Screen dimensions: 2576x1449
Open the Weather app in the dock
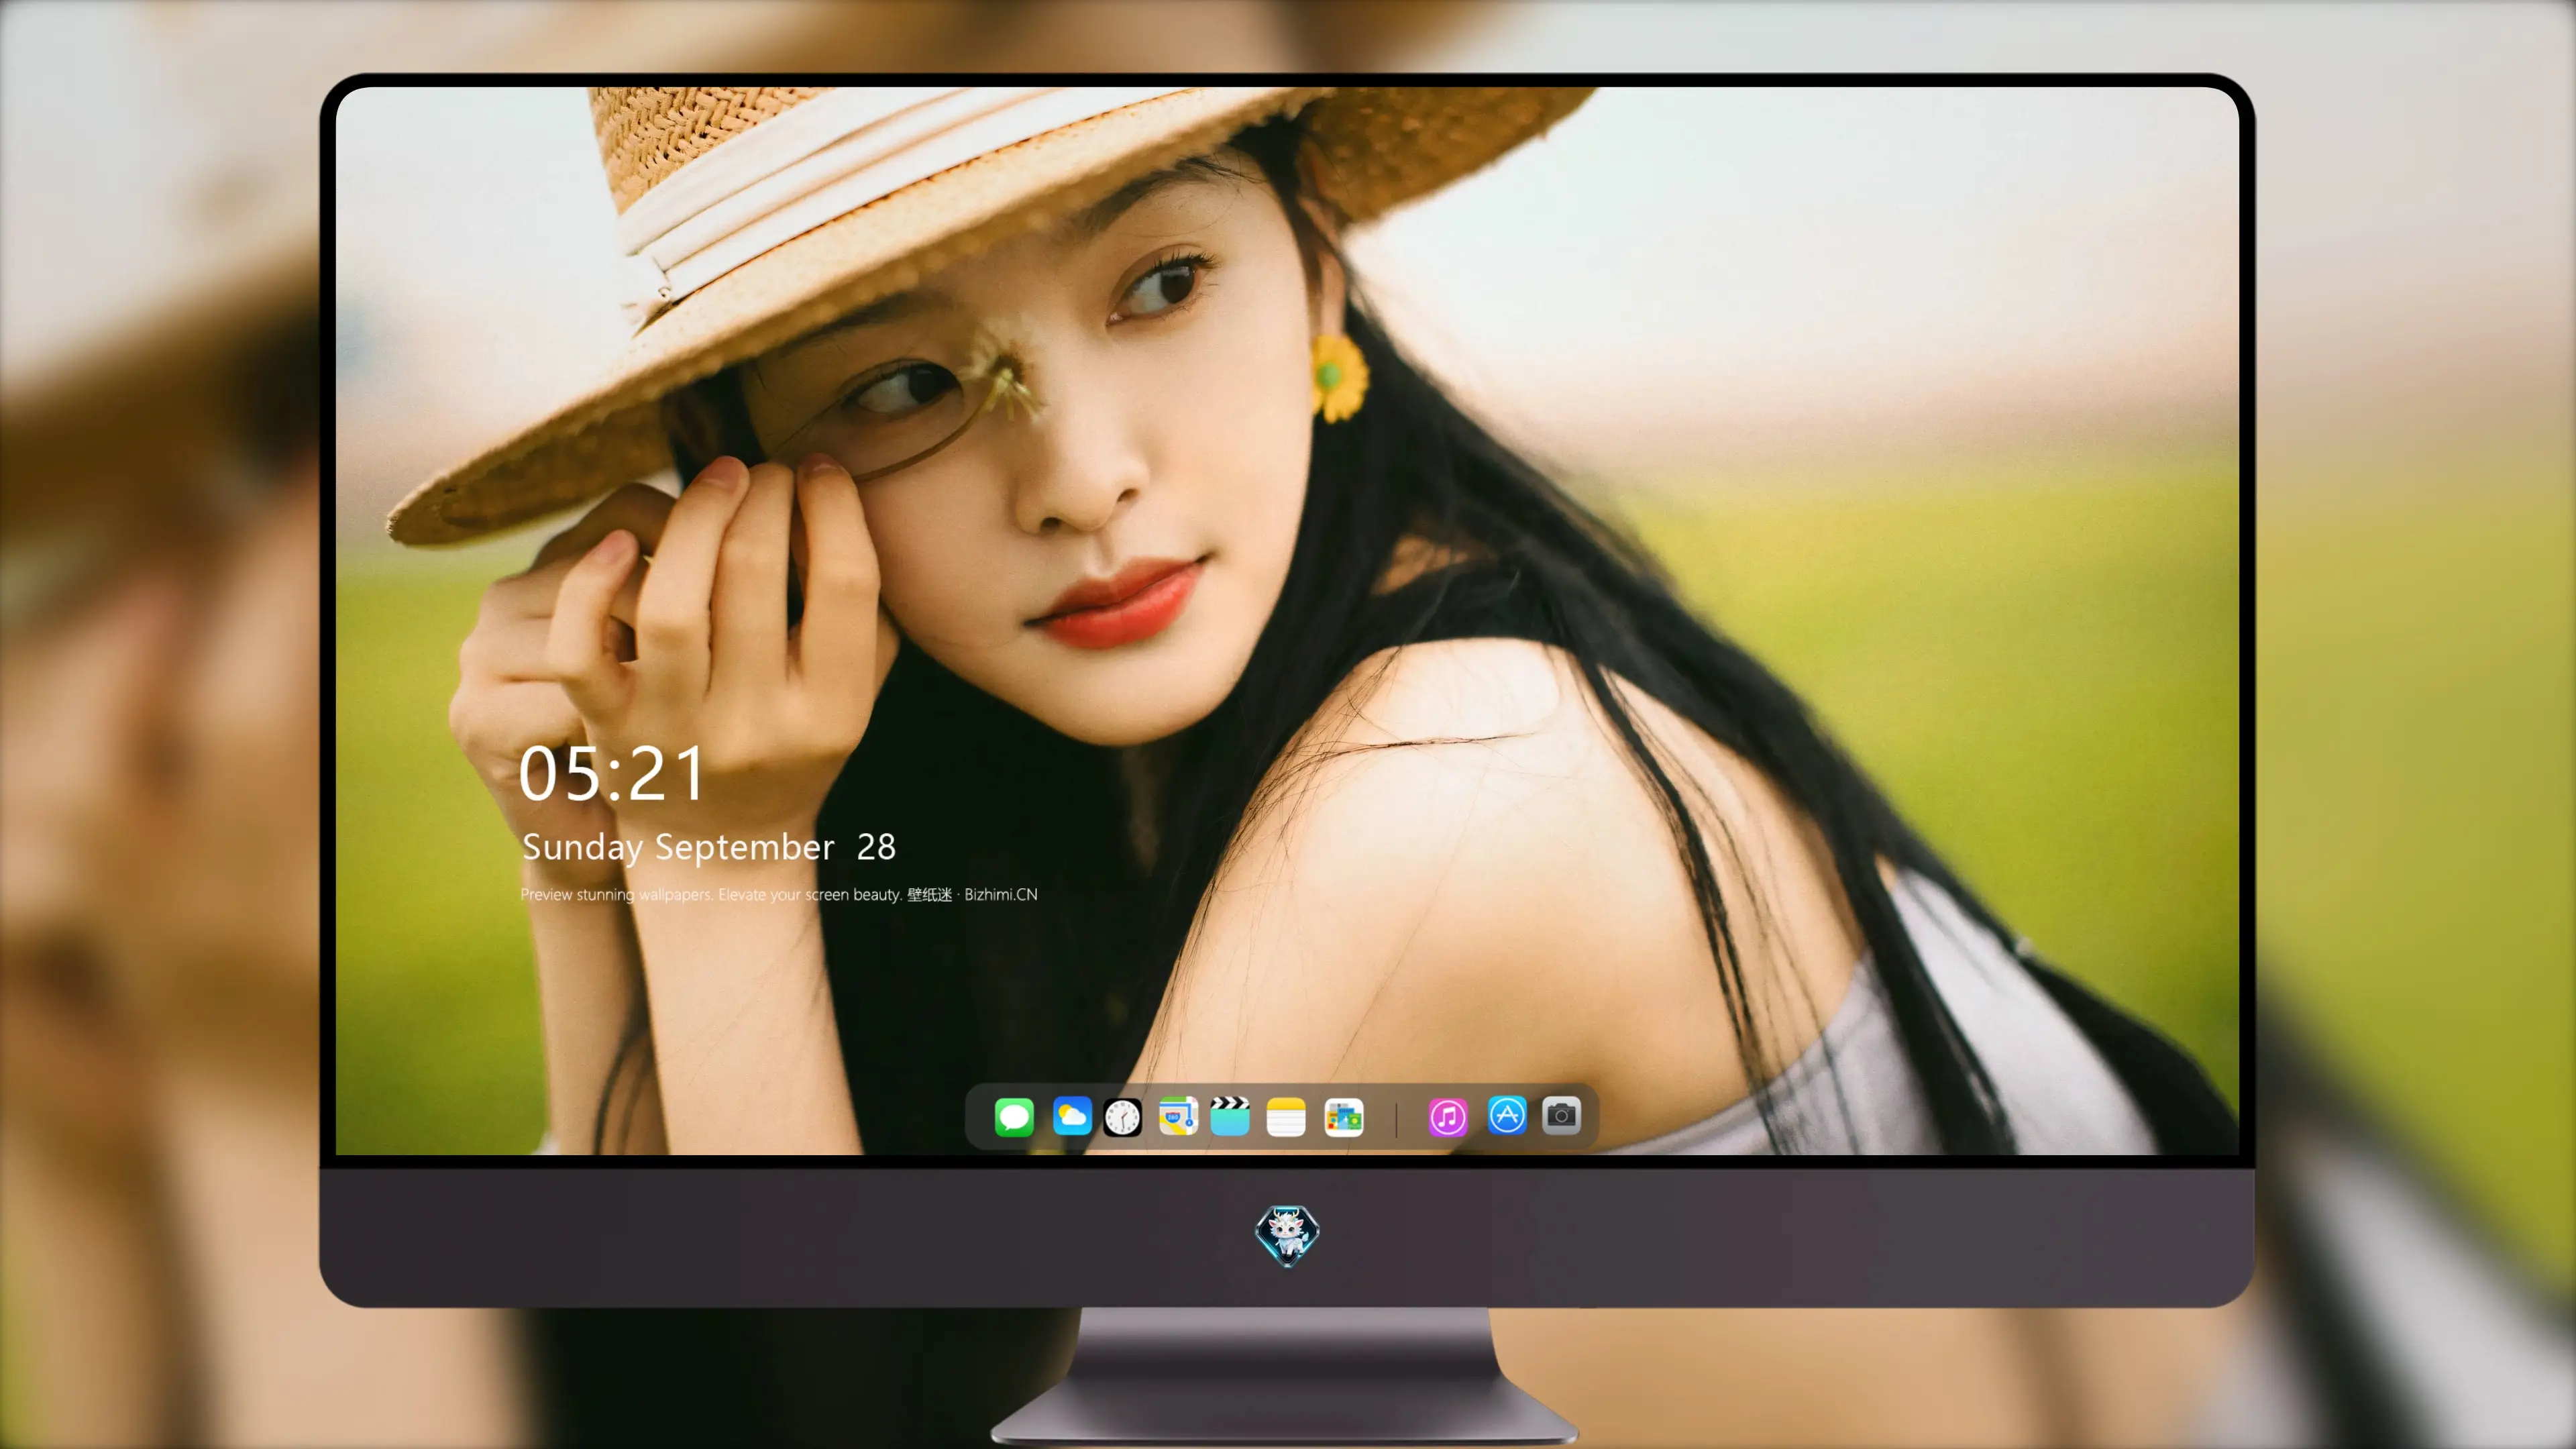point(1072,1116)
